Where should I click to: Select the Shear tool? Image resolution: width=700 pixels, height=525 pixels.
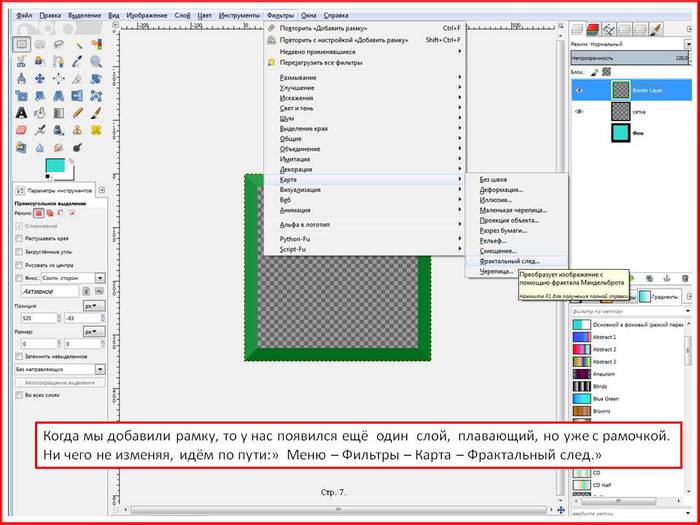click(x=40, y=96)
